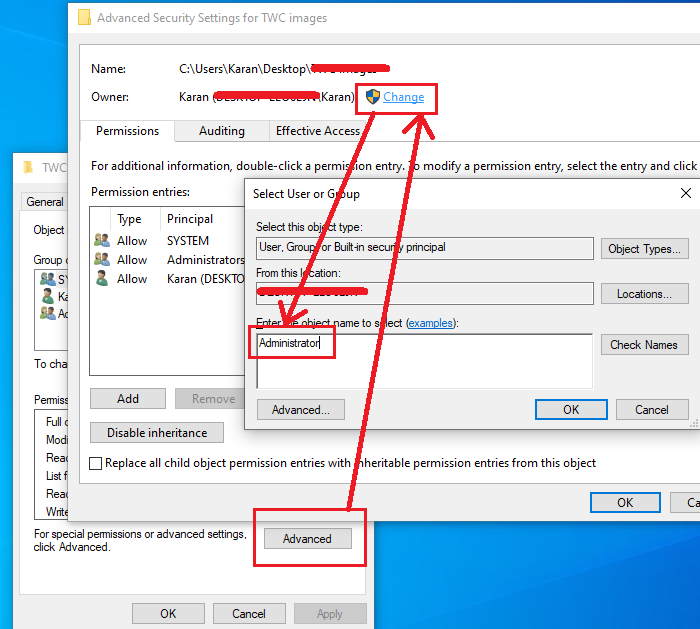Click the Object Types button
700x629 pixels.
[x=644, y=249]
